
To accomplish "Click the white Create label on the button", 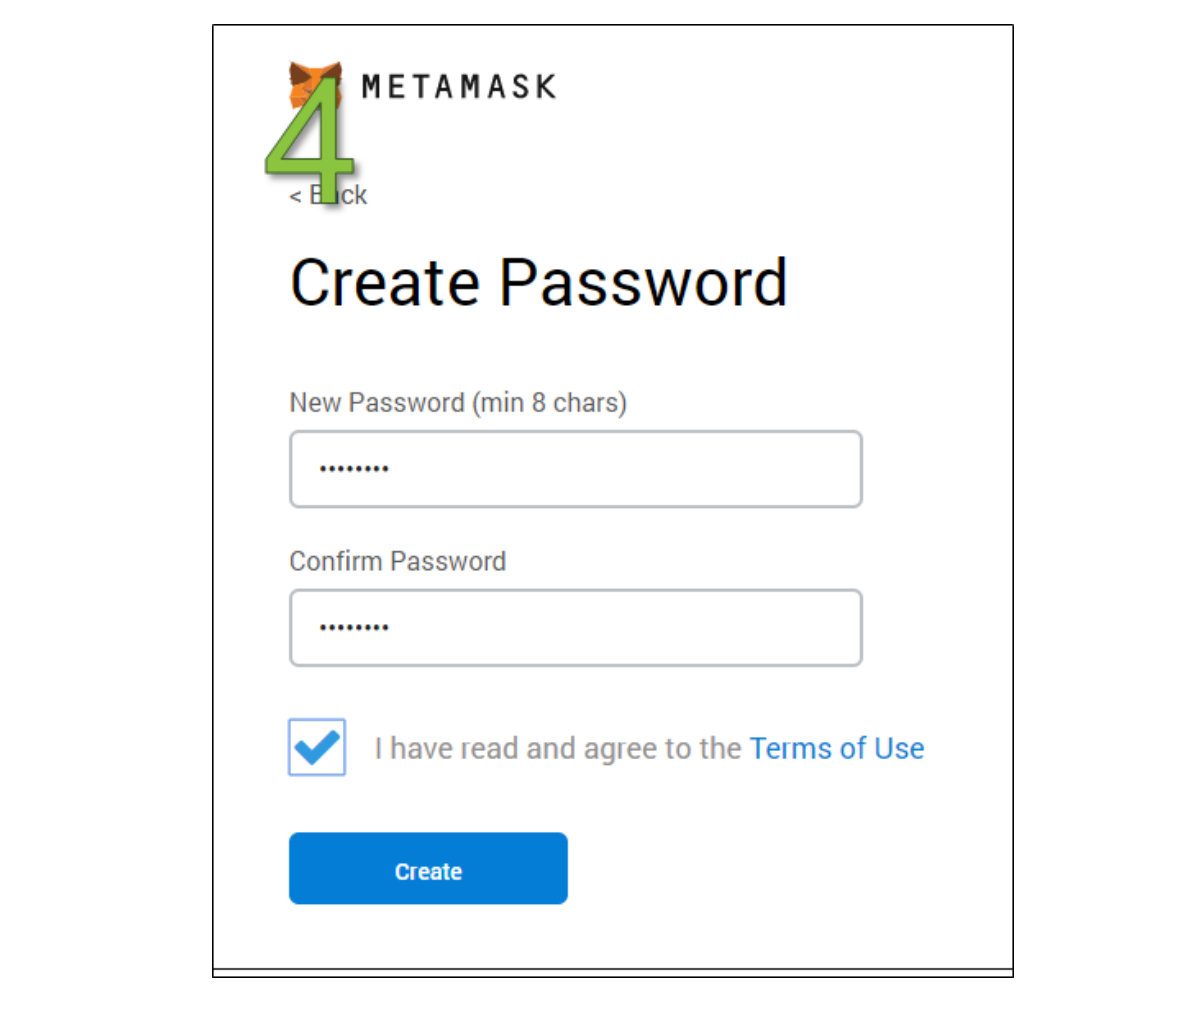I will pyautogui.click(x=428, y=872).
